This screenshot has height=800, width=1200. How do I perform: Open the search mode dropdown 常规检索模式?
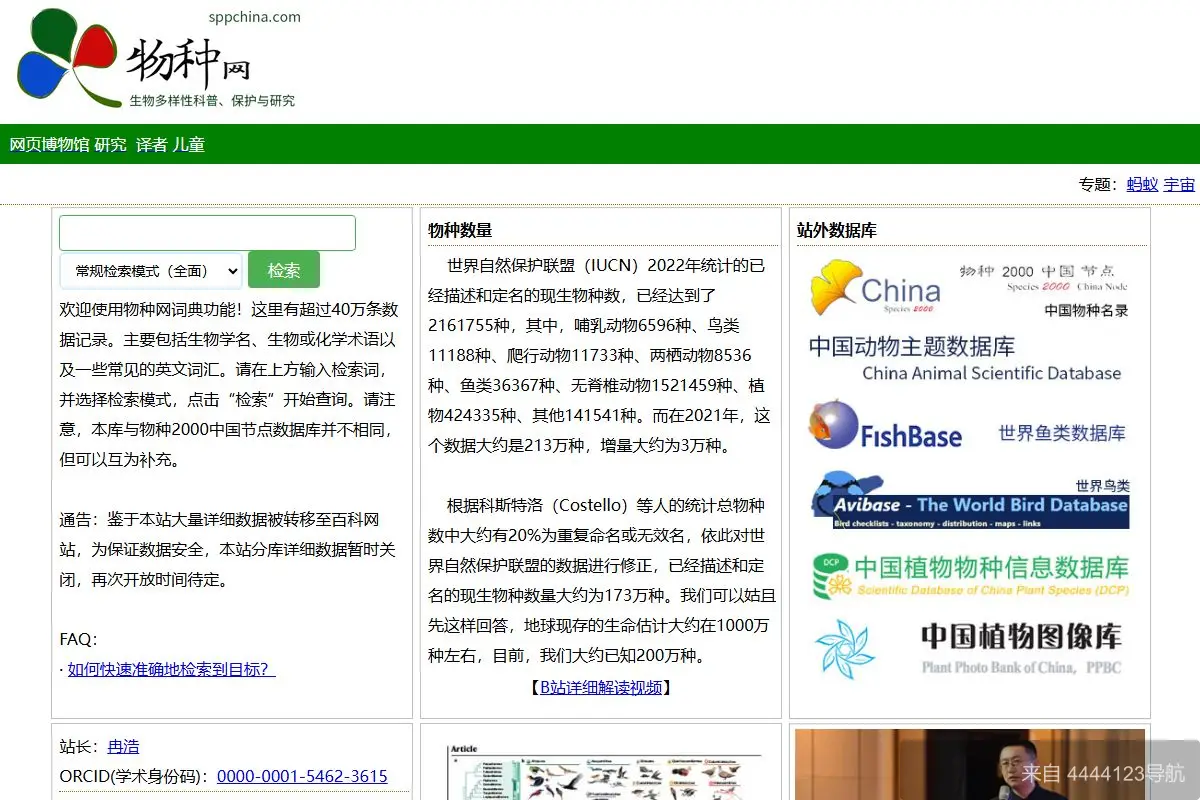click(150, 270)
